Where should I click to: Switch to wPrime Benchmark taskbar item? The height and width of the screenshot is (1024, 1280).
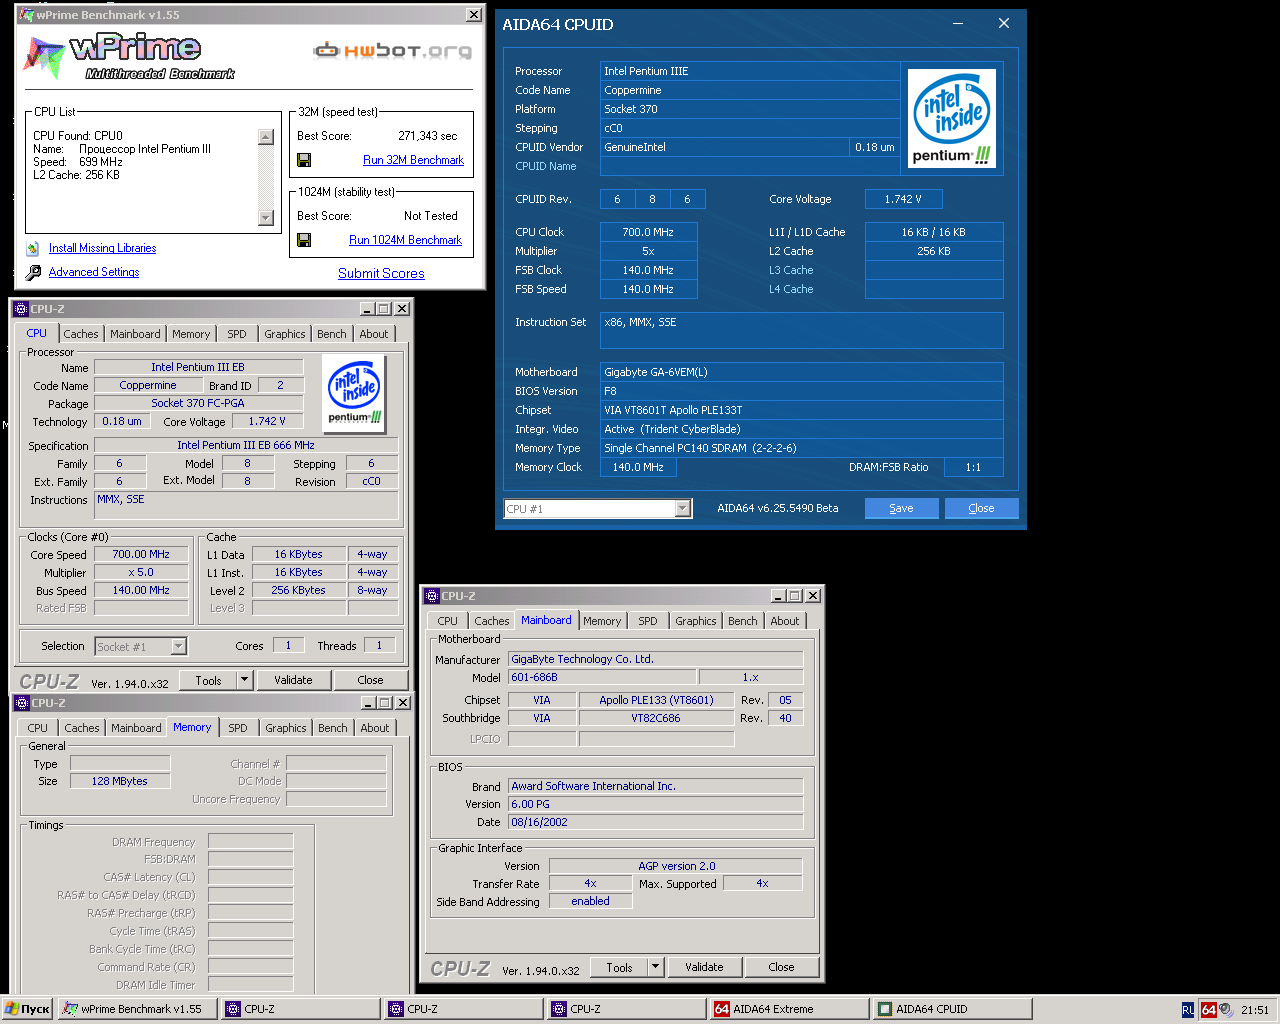(x=138, y=1009)
